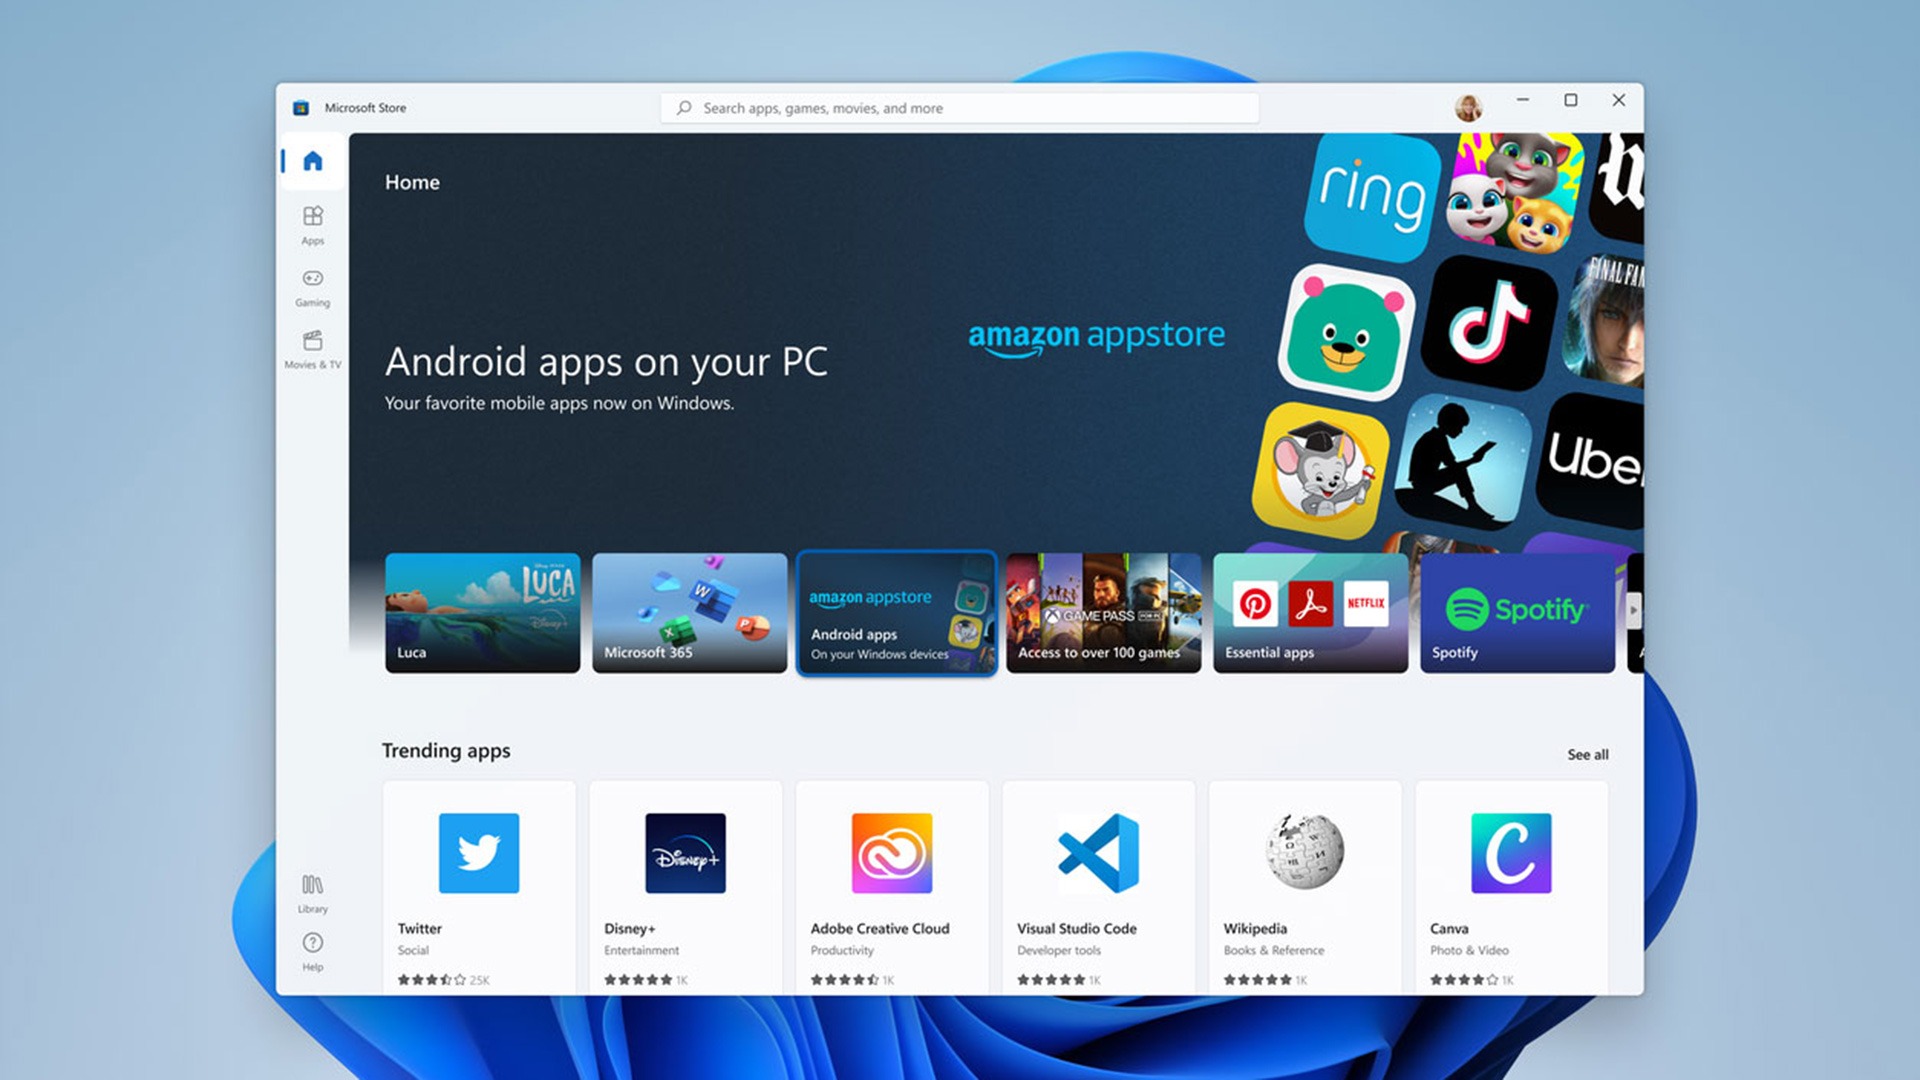Select the Disney+ app icon

point(684,853)
